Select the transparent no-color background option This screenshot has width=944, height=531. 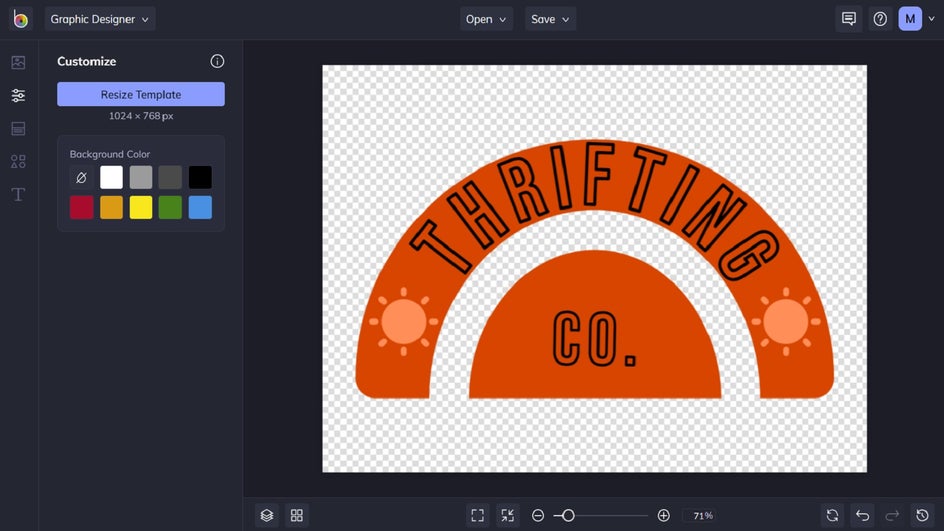[x=82, y=178]
